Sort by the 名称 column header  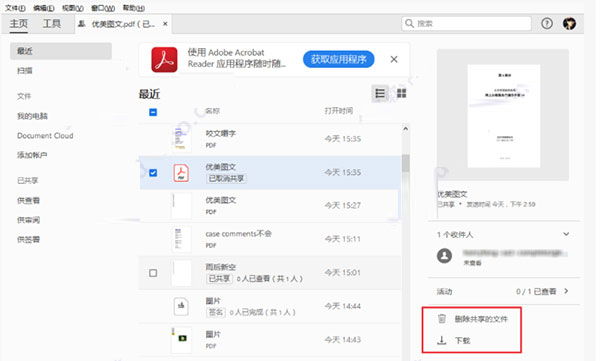pyautogui.click(x=212, y=111)
